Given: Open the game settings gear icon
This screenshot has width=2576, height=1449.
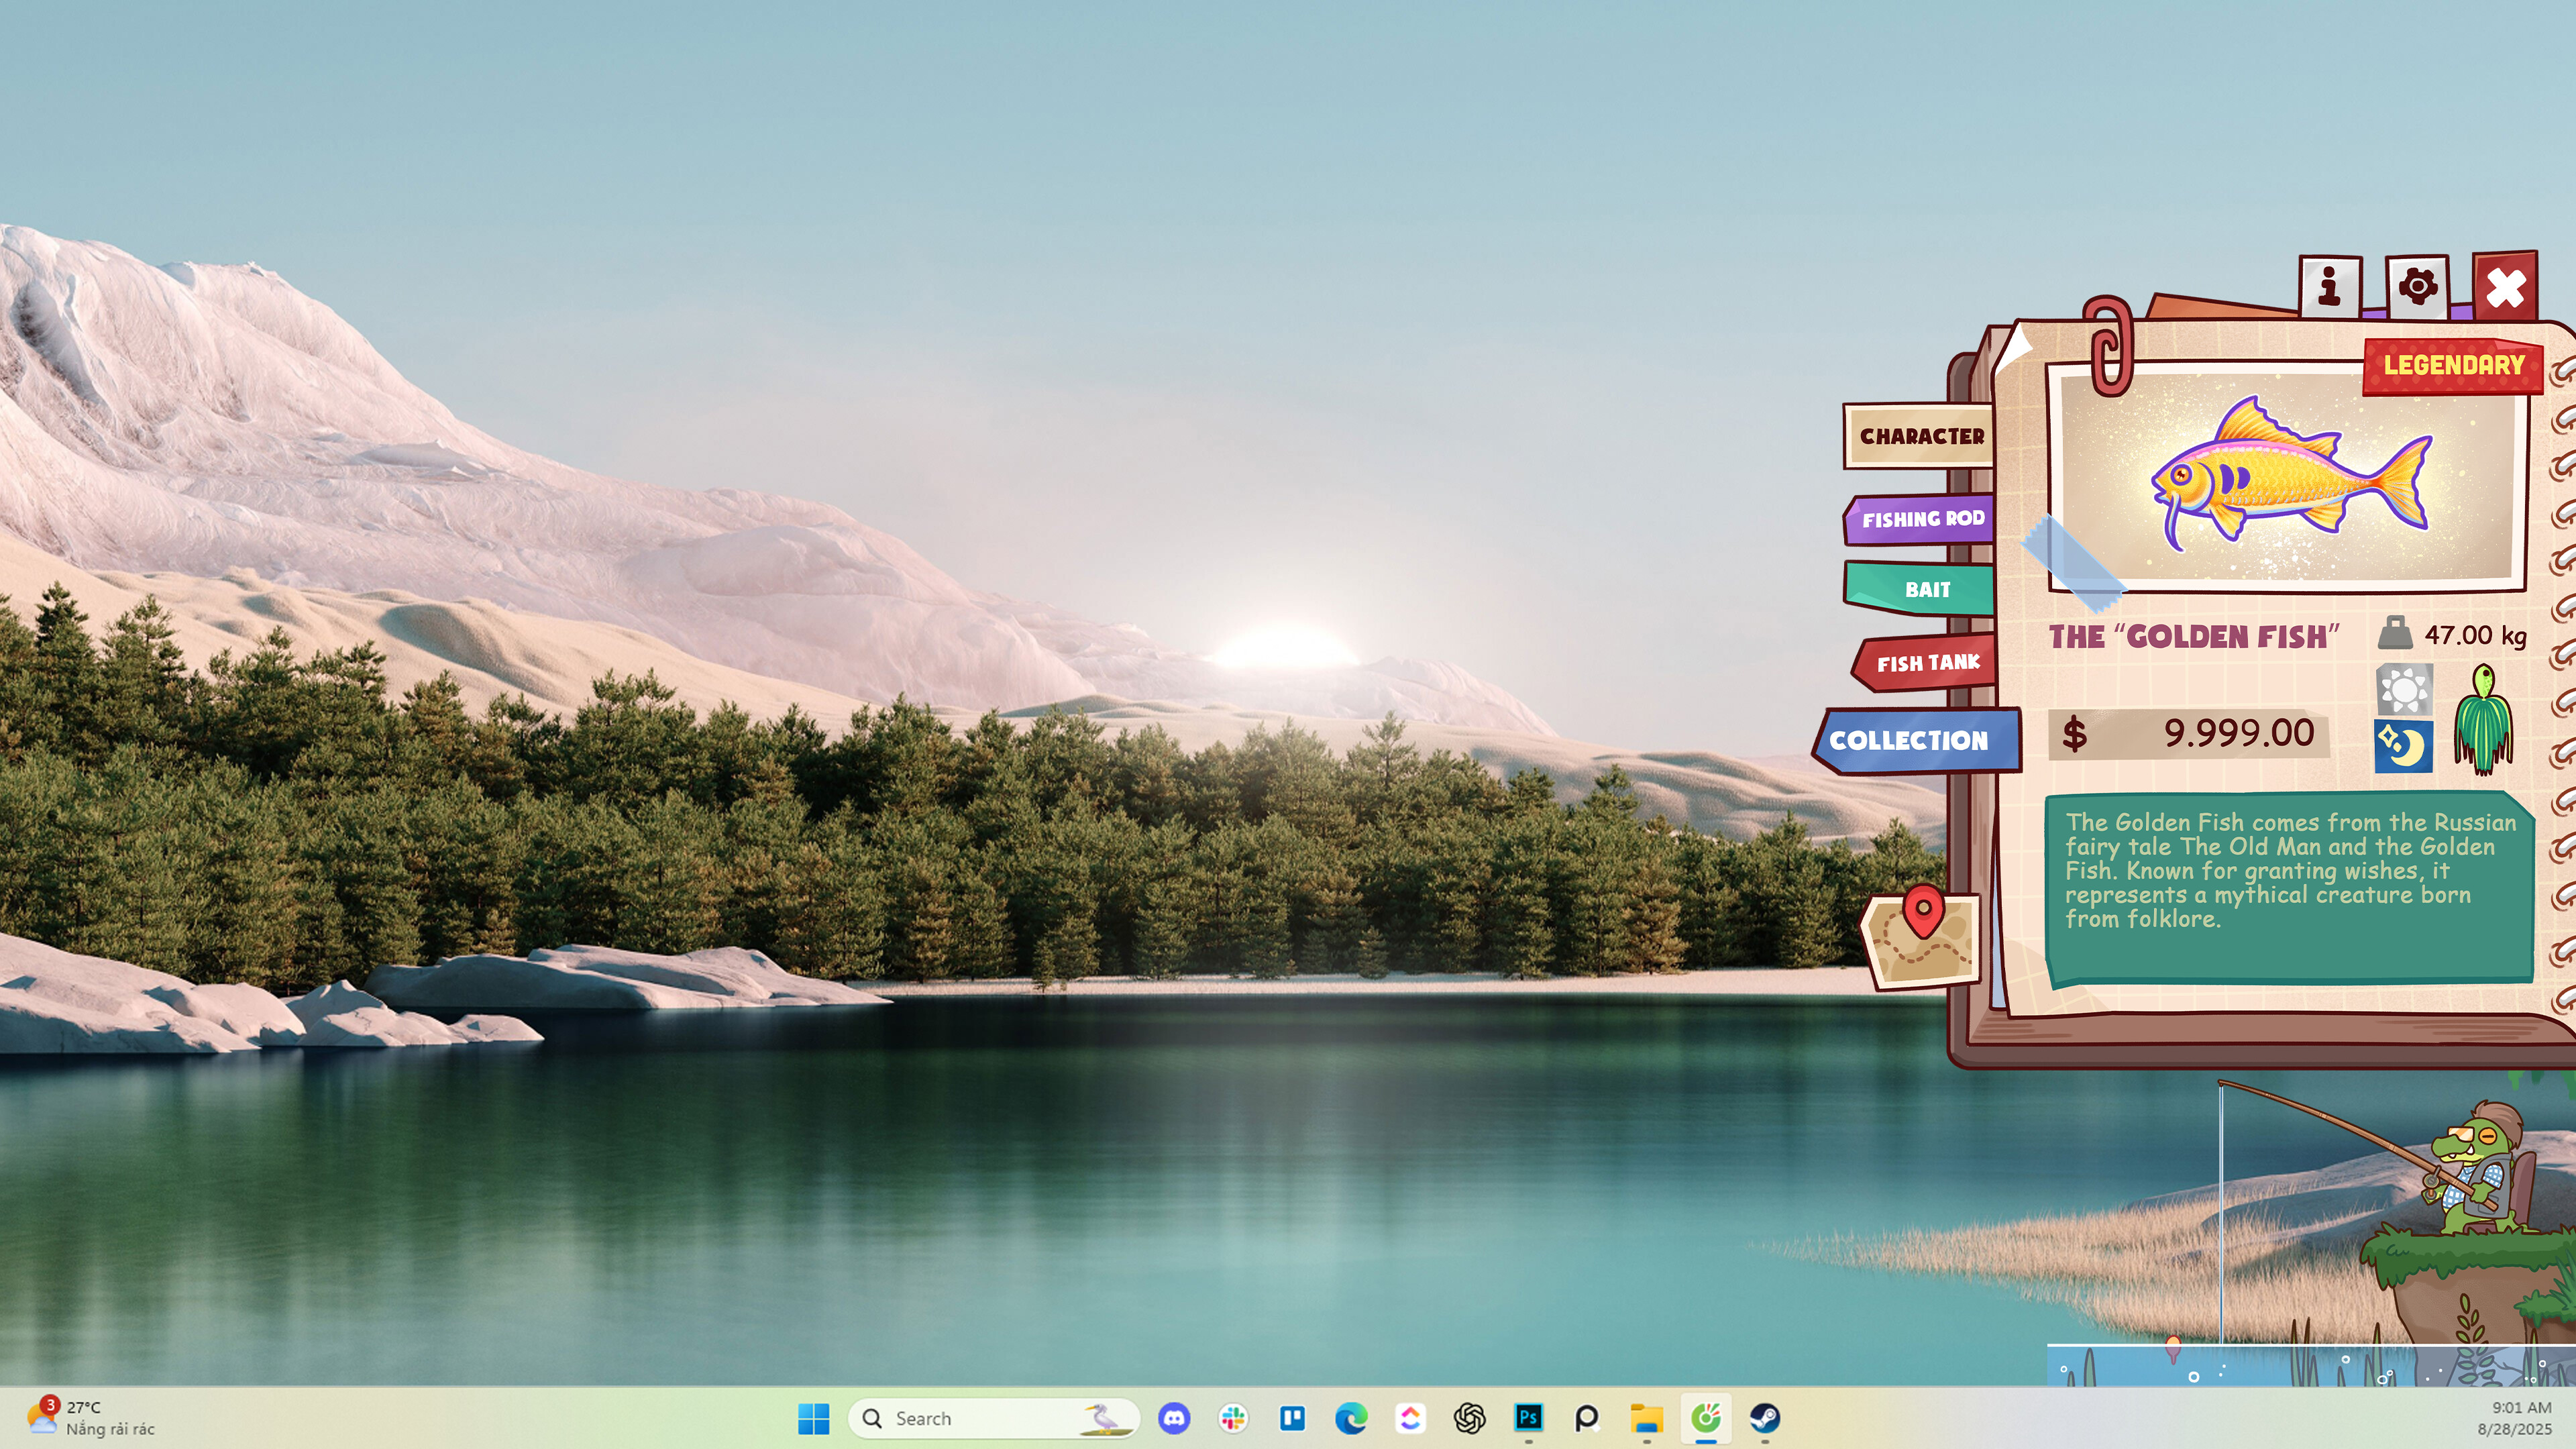Looking at the screenshot, I should tap(2418, 288).
